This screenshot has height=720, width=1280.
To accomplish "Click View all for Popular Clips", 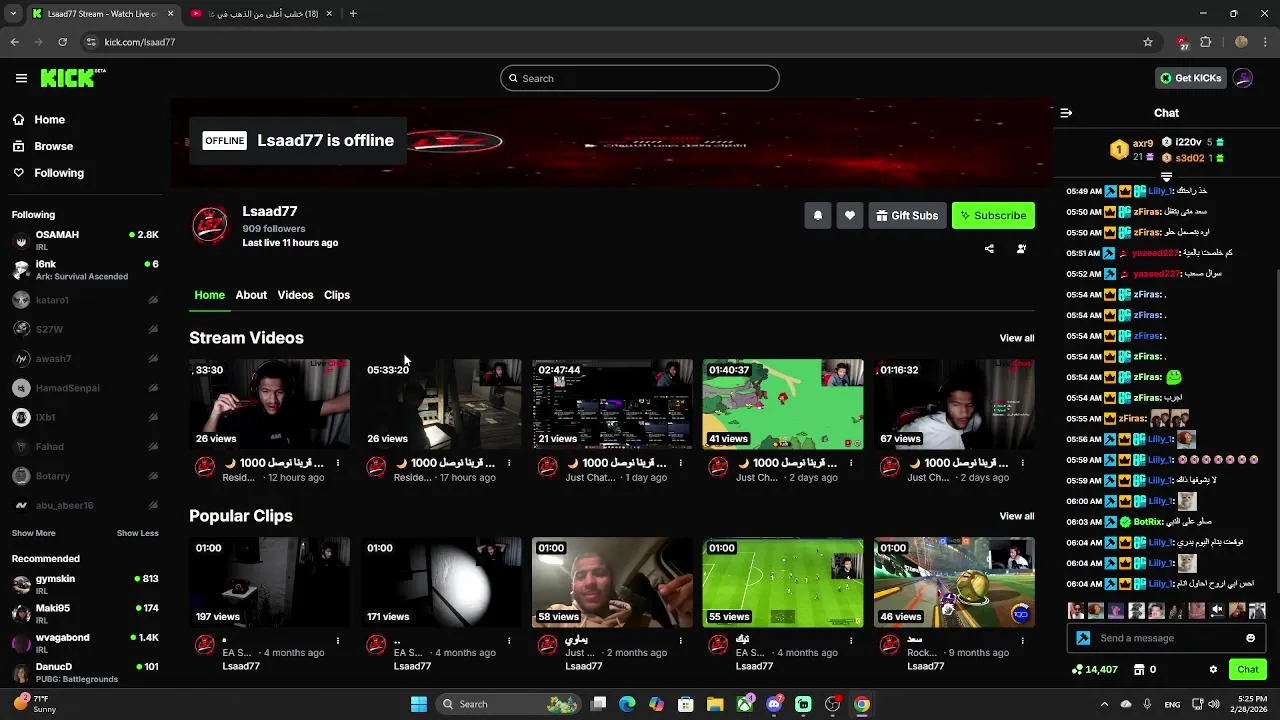I will 1017,516.
